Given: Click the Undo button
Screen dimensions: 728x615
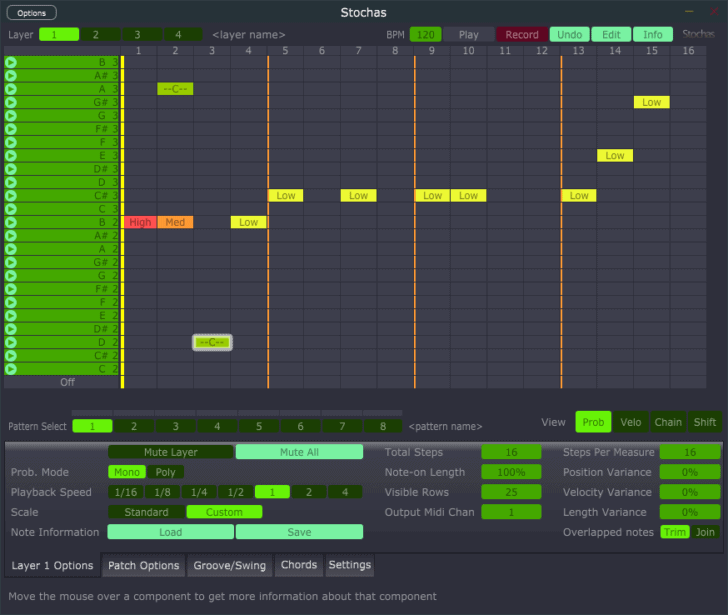Looking at the screenshot, I should 570,35.
